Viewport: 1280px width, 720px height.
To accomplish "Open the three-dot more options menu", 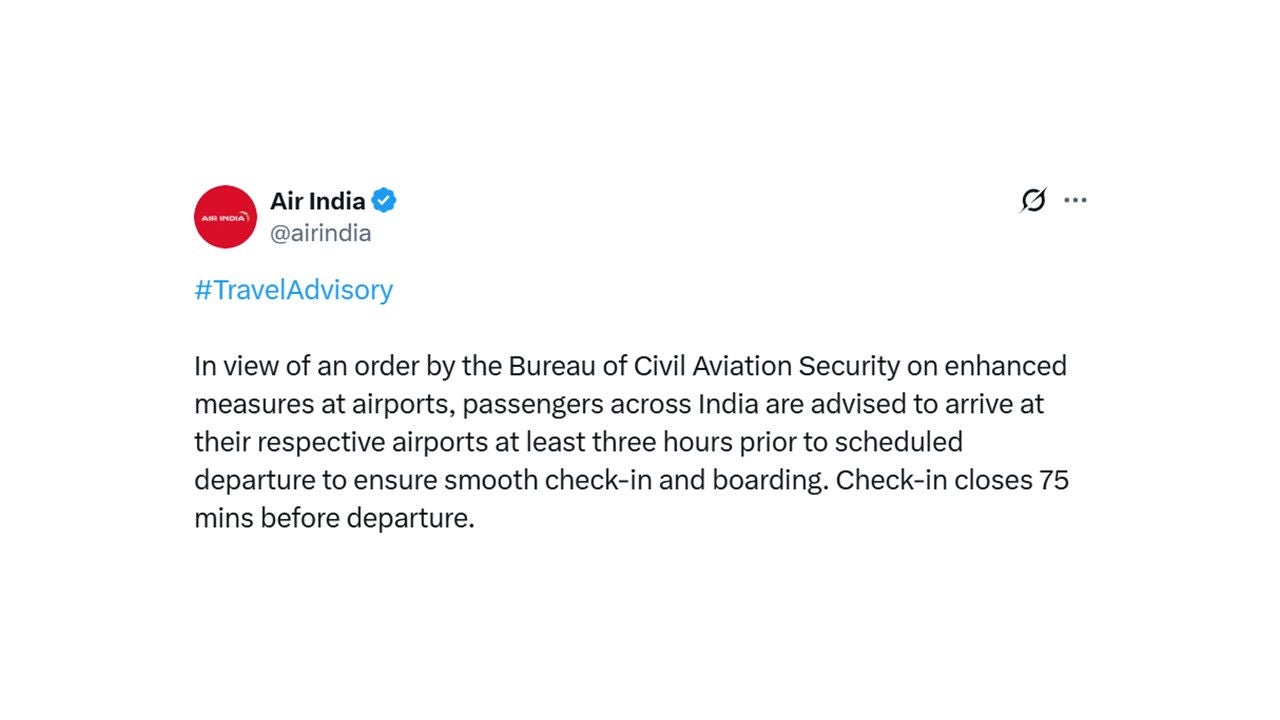I will coord(1075,200).
